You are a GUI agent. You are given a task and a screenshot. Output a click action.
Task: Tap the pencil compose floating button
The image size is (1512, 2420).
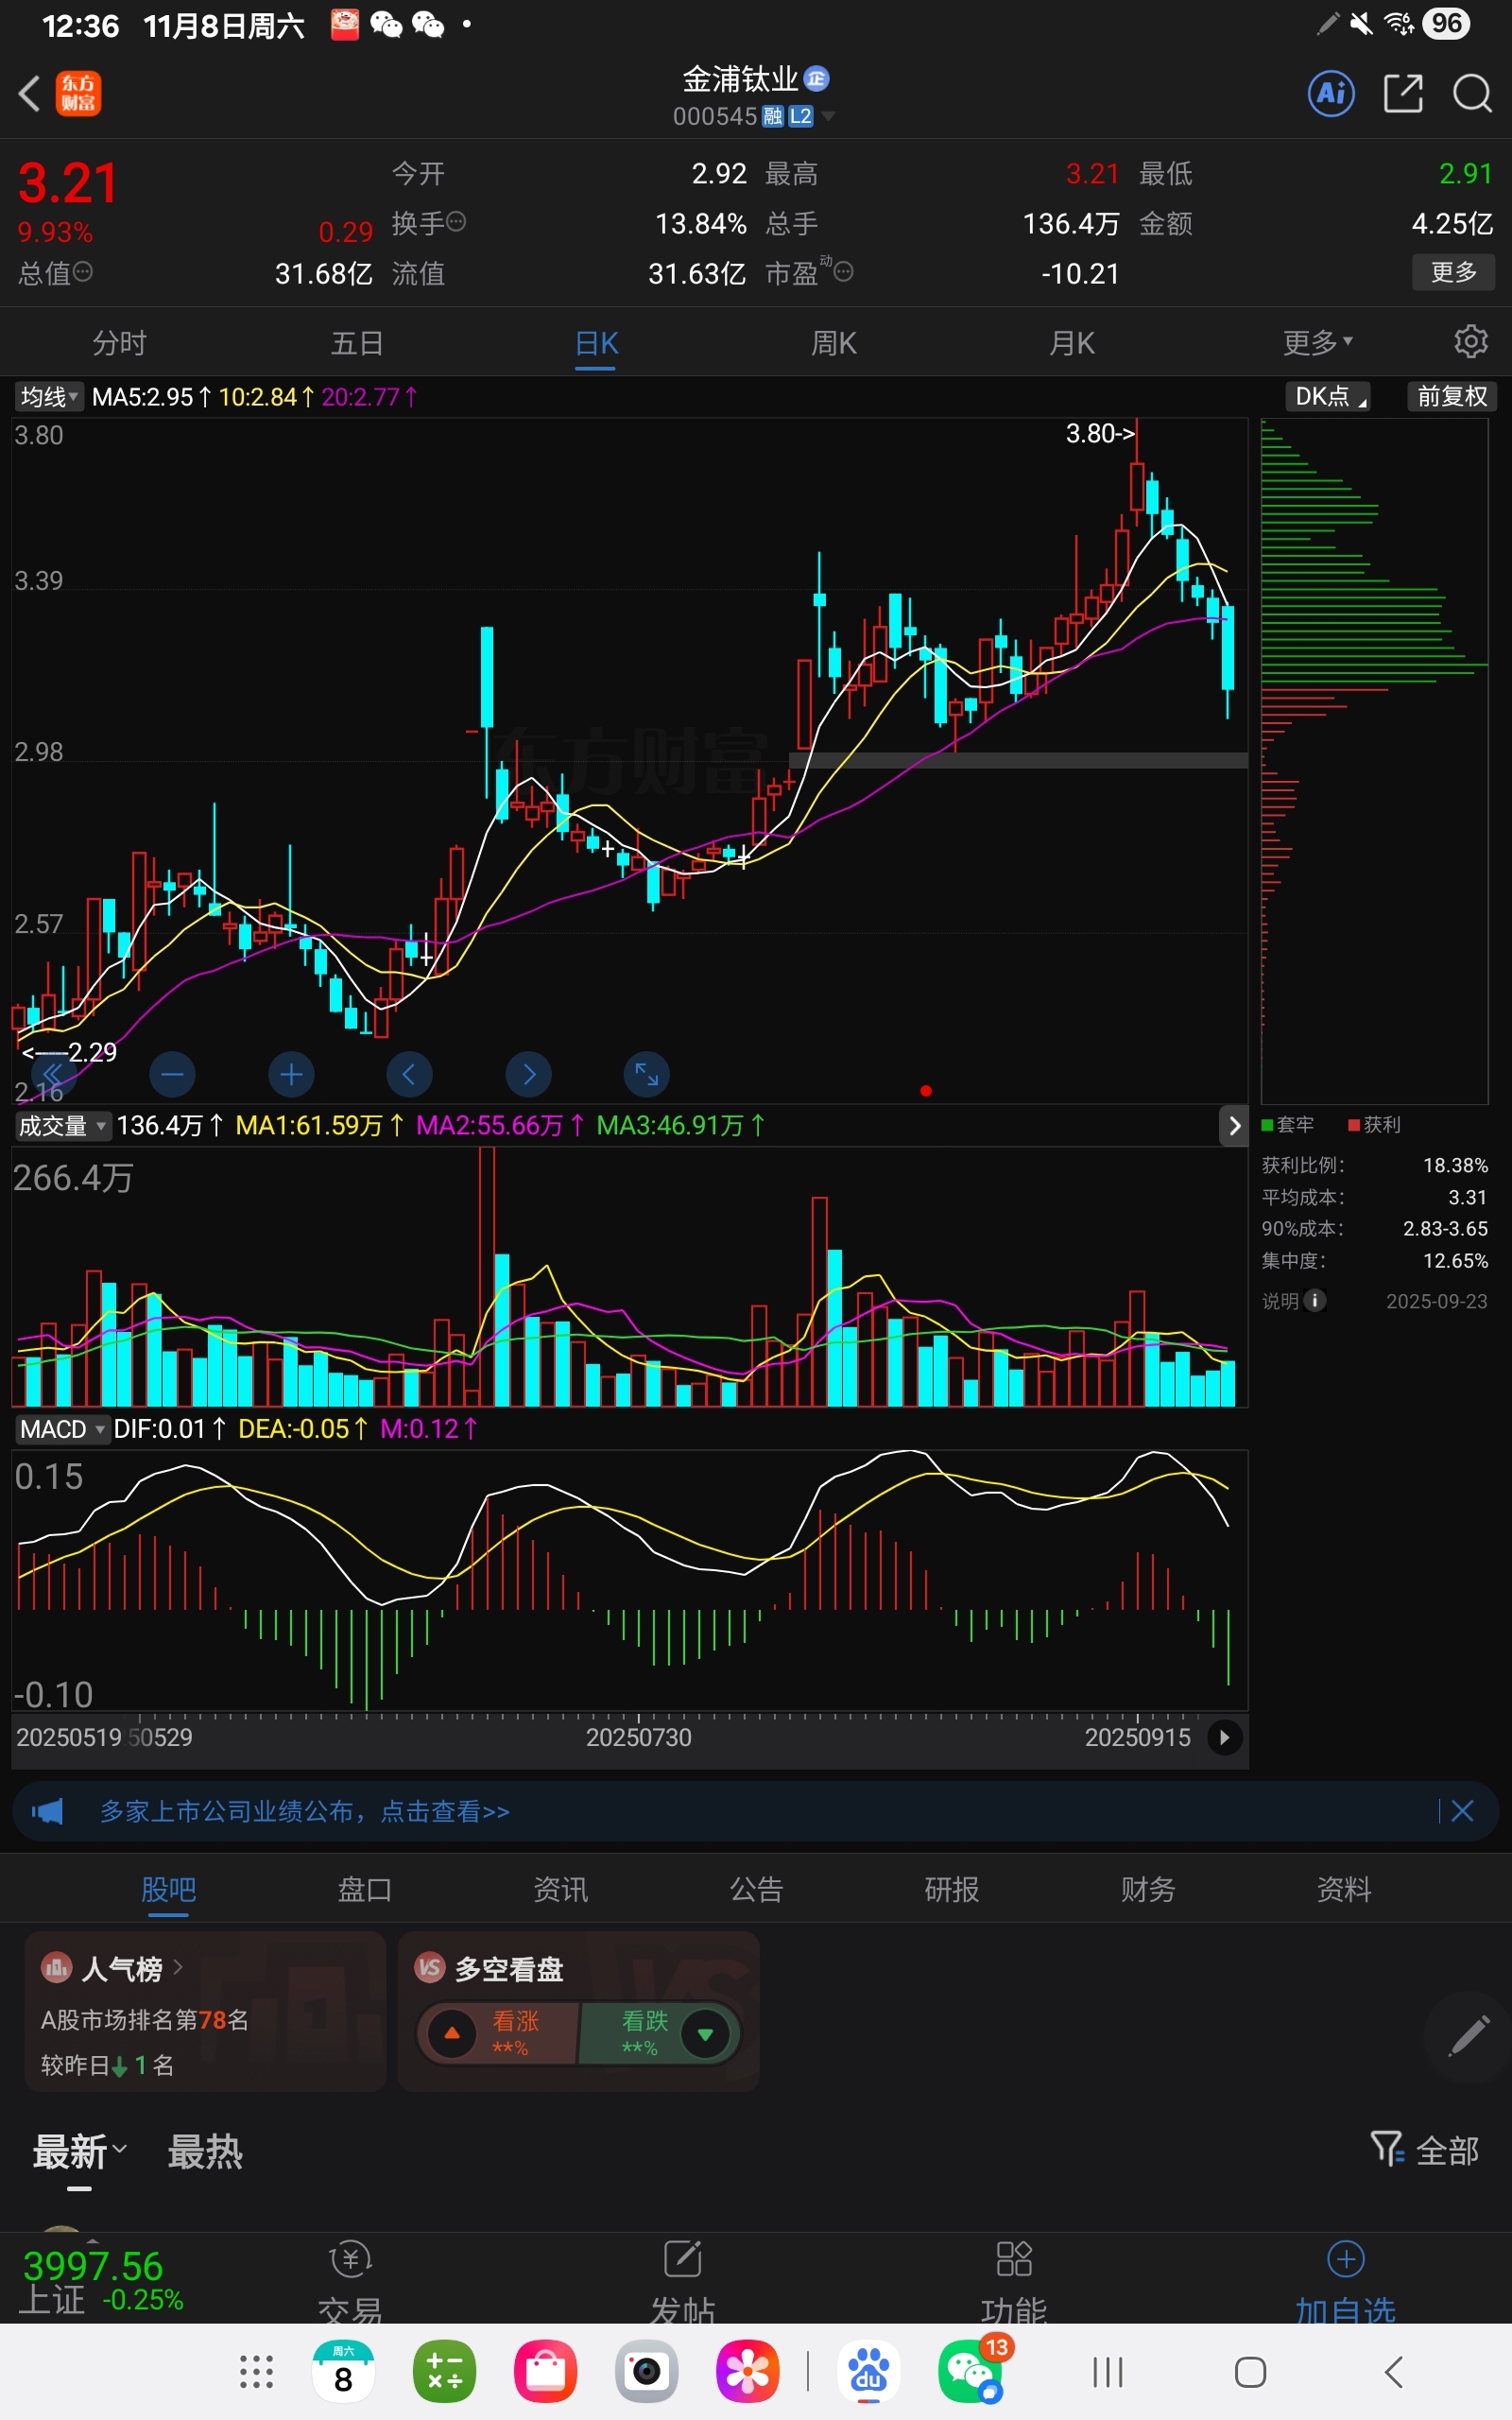click(x=1467, y=2037)
